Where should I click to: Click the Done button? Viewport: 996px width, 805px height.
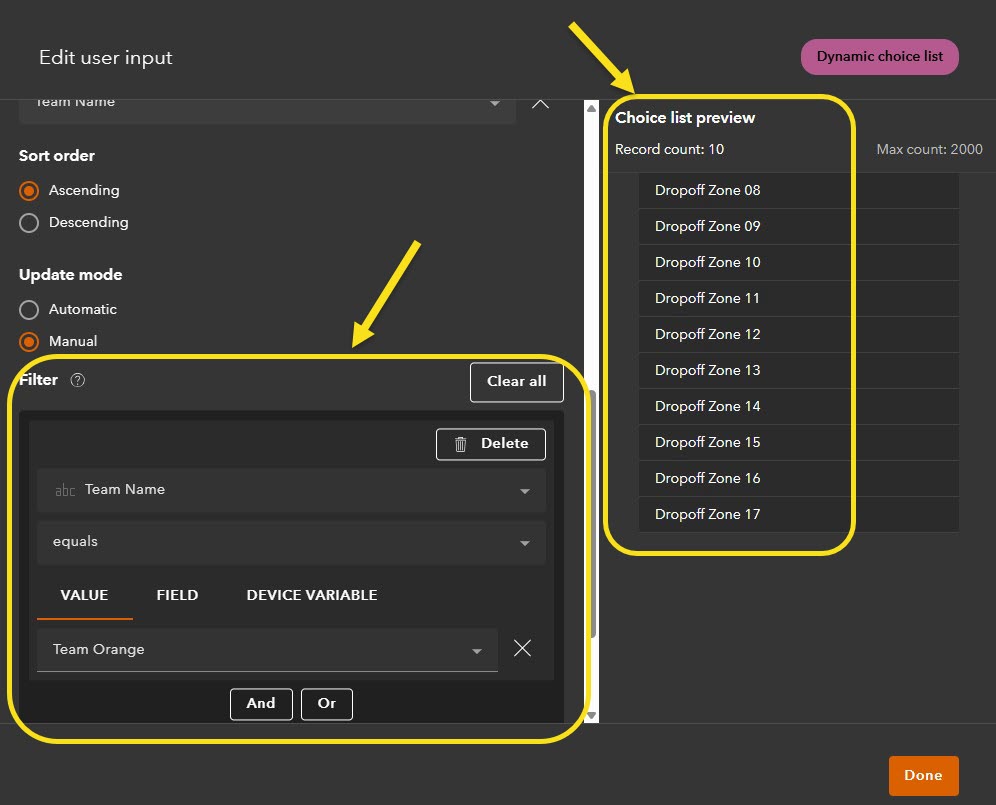point(923,775)
